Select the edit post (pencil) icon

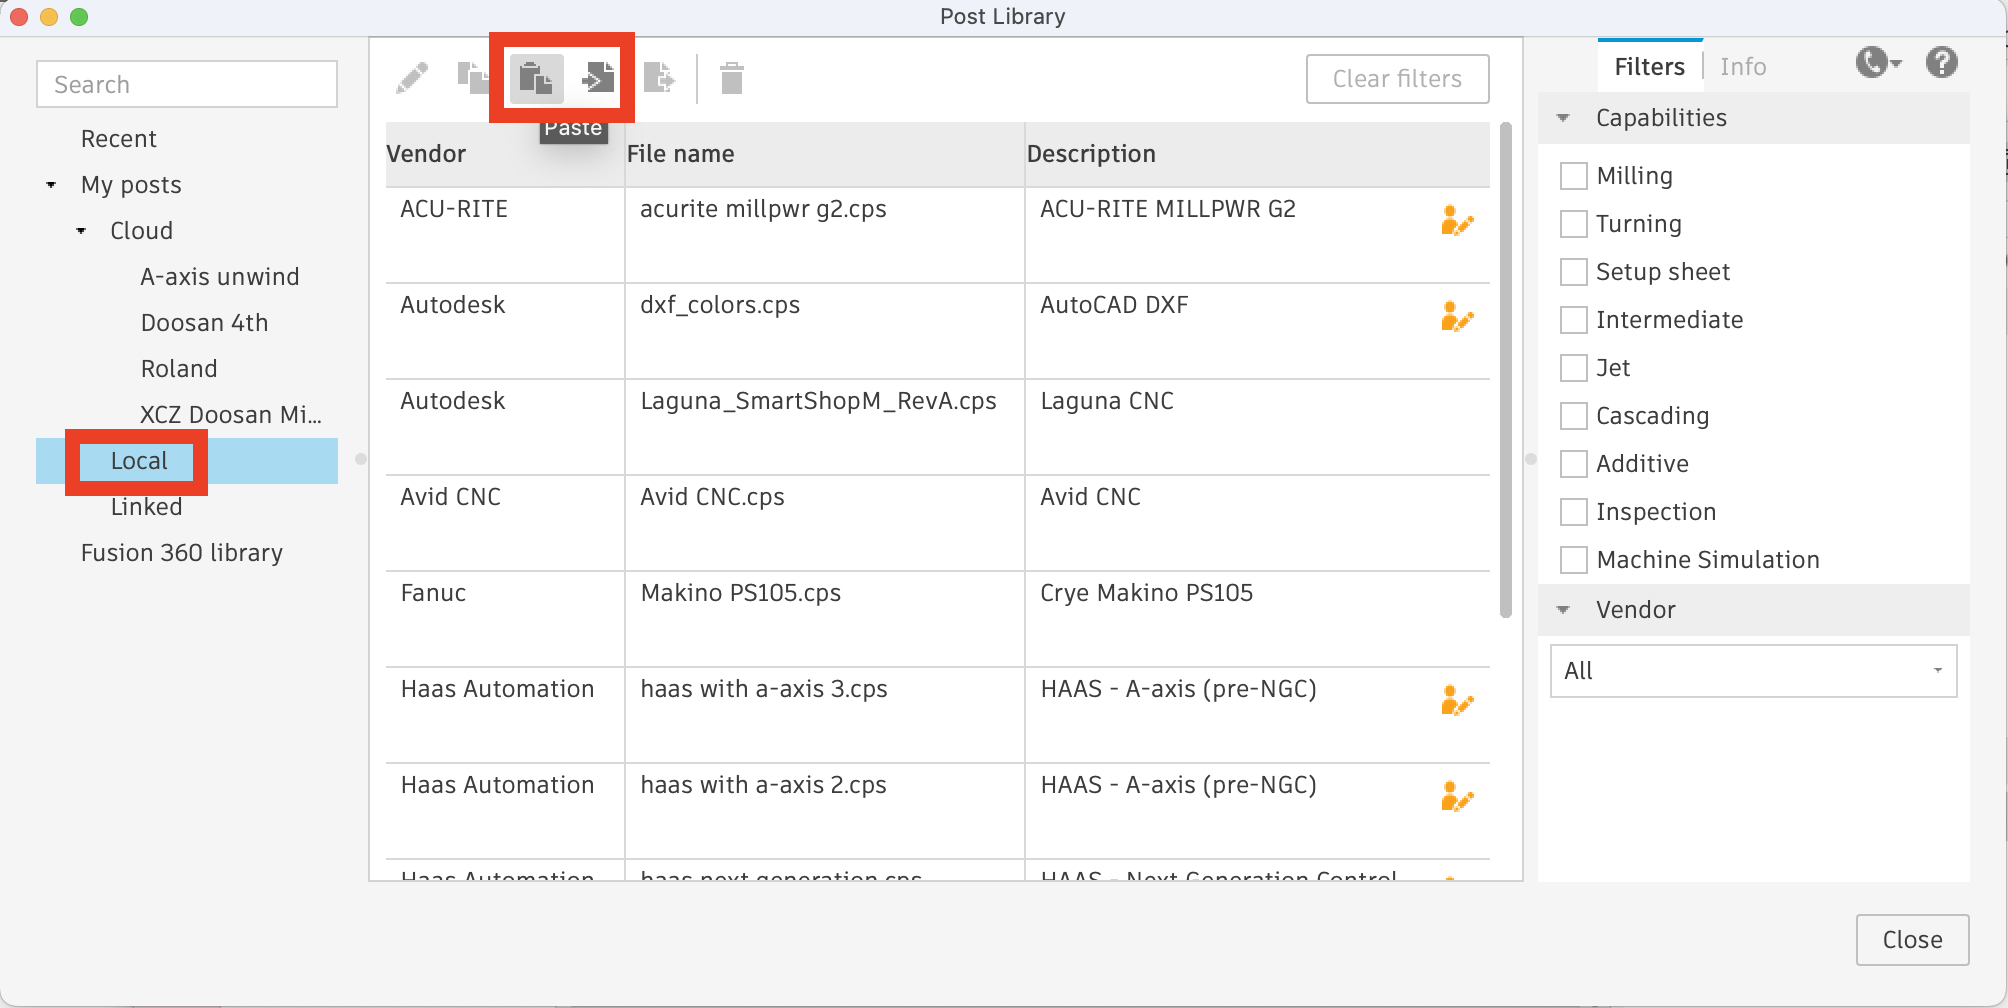point(410,77)
